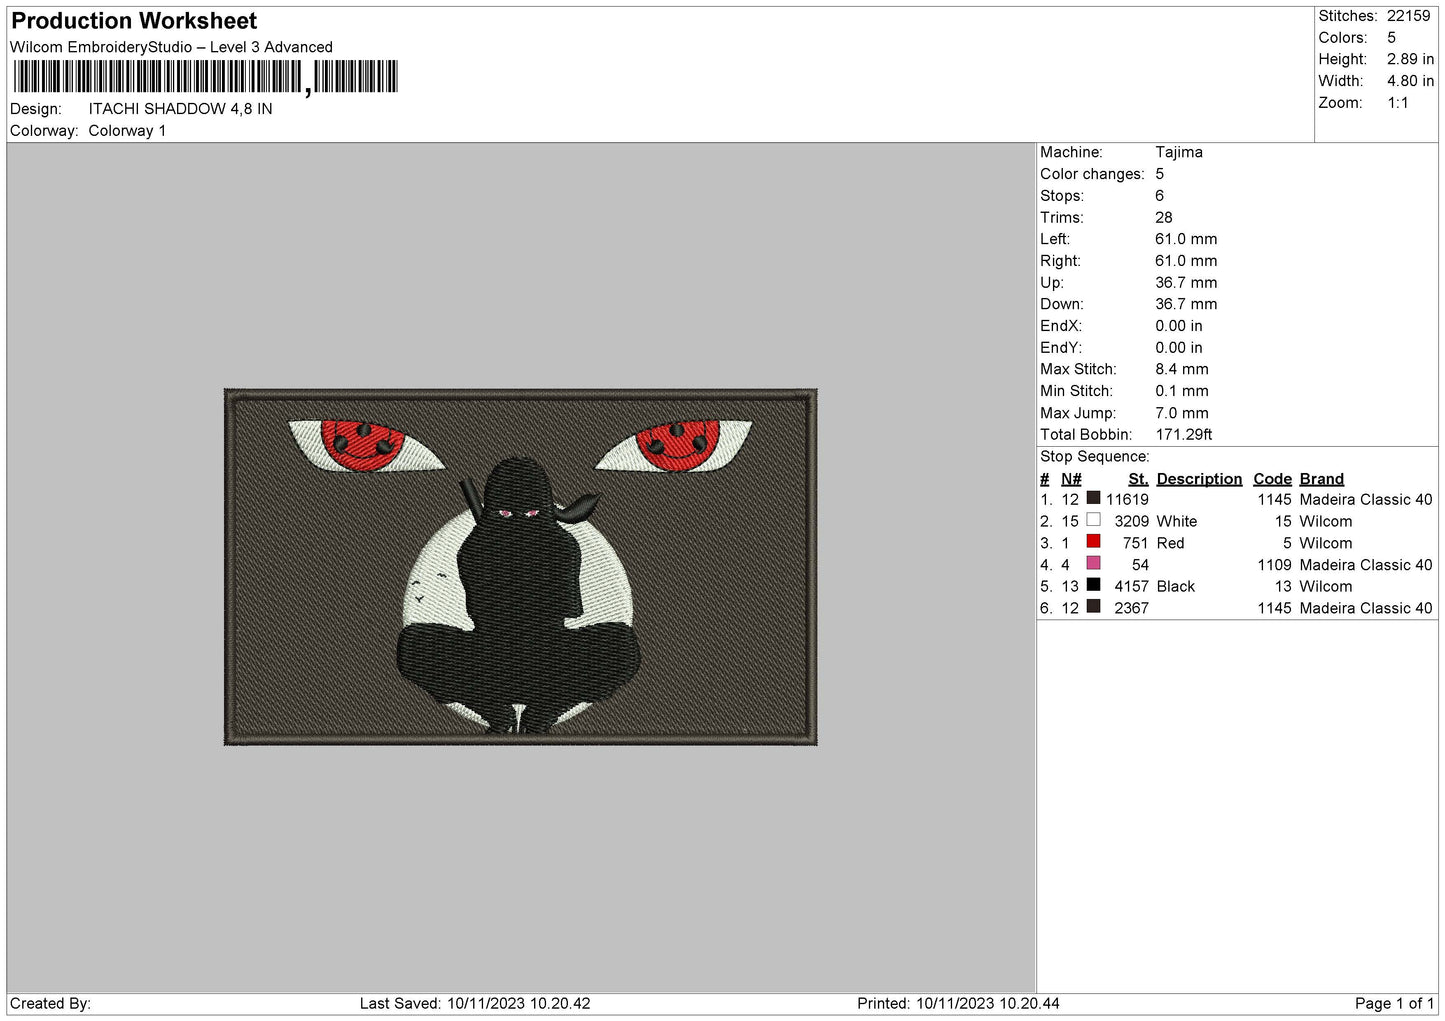Click the stitches count '22159'
The height and width of the screenshot is (1021, 1445).
(x=1408, y=16)
